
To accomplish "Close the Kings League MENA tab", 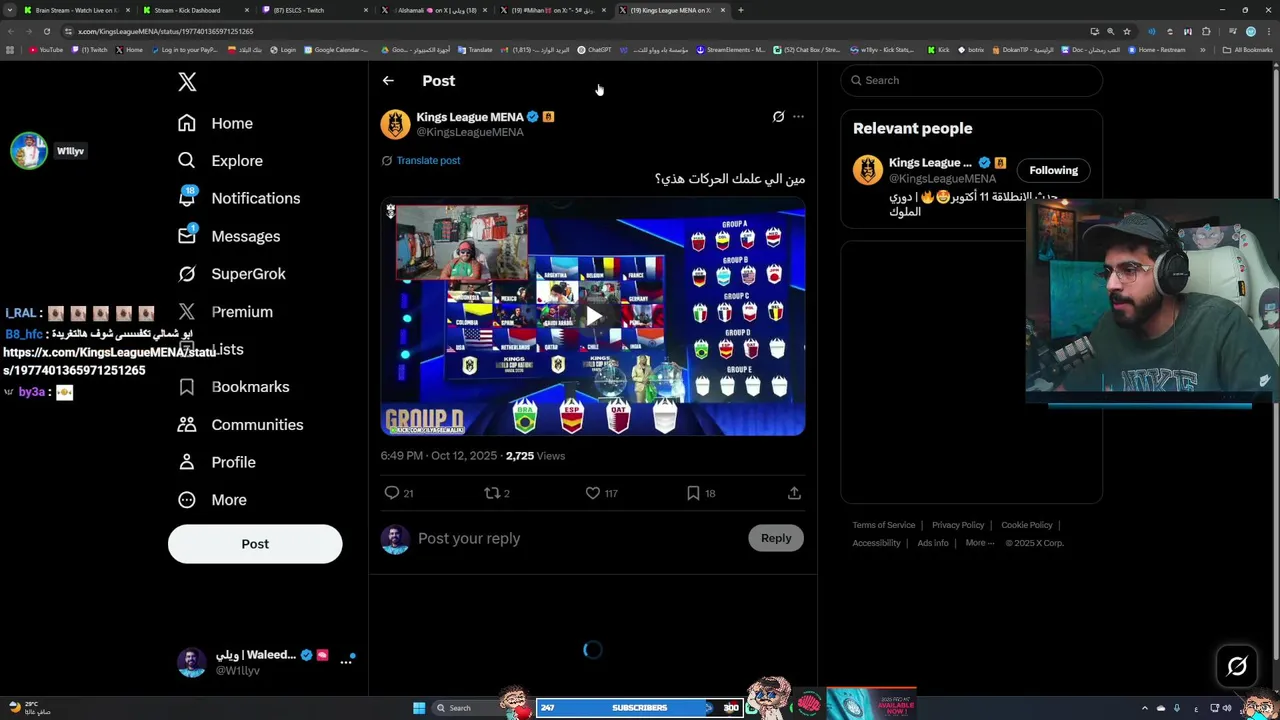I will 722,10.
